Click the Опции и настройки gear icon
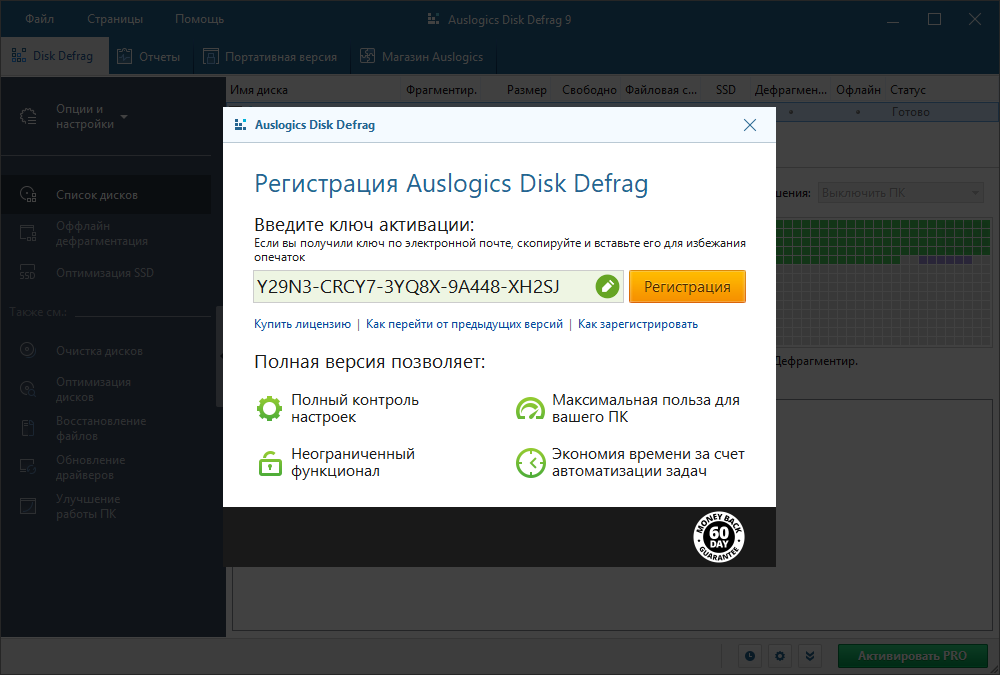The height and width of the screenshot is (675, 1000). 28,116
